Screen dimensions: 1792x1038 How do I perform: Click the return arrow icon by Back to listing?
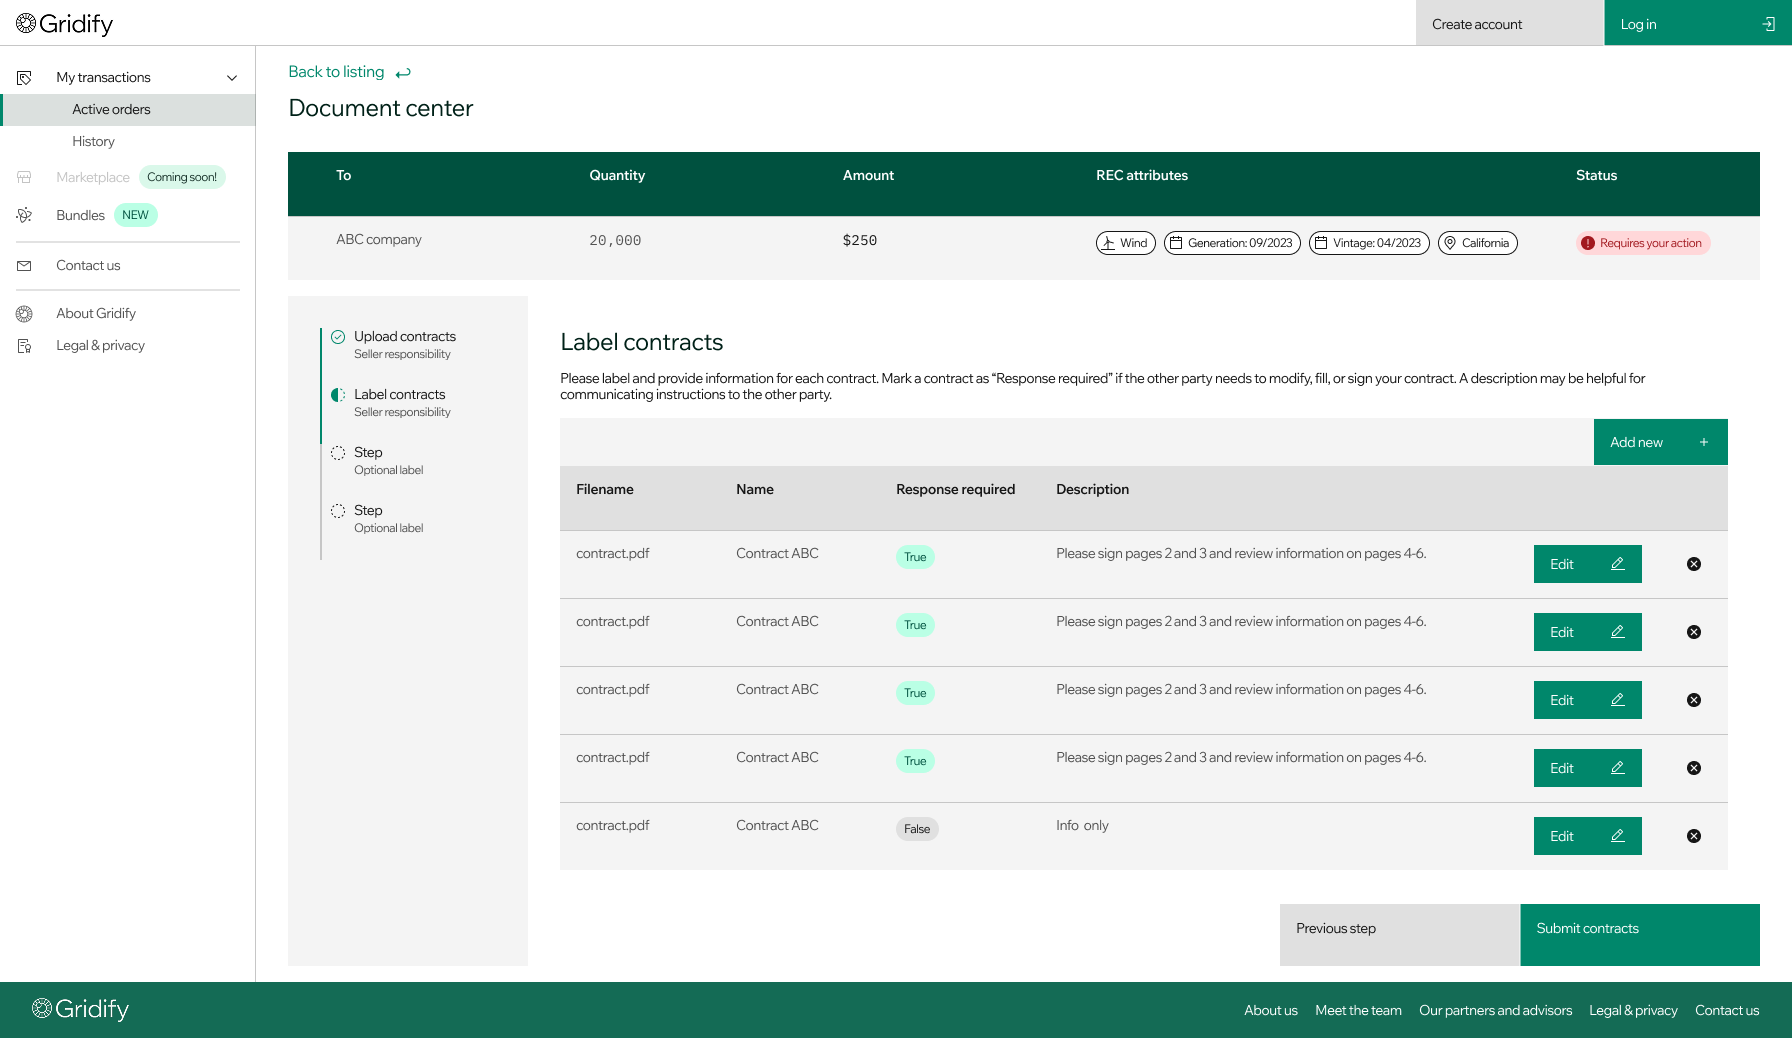pos(403,73)
